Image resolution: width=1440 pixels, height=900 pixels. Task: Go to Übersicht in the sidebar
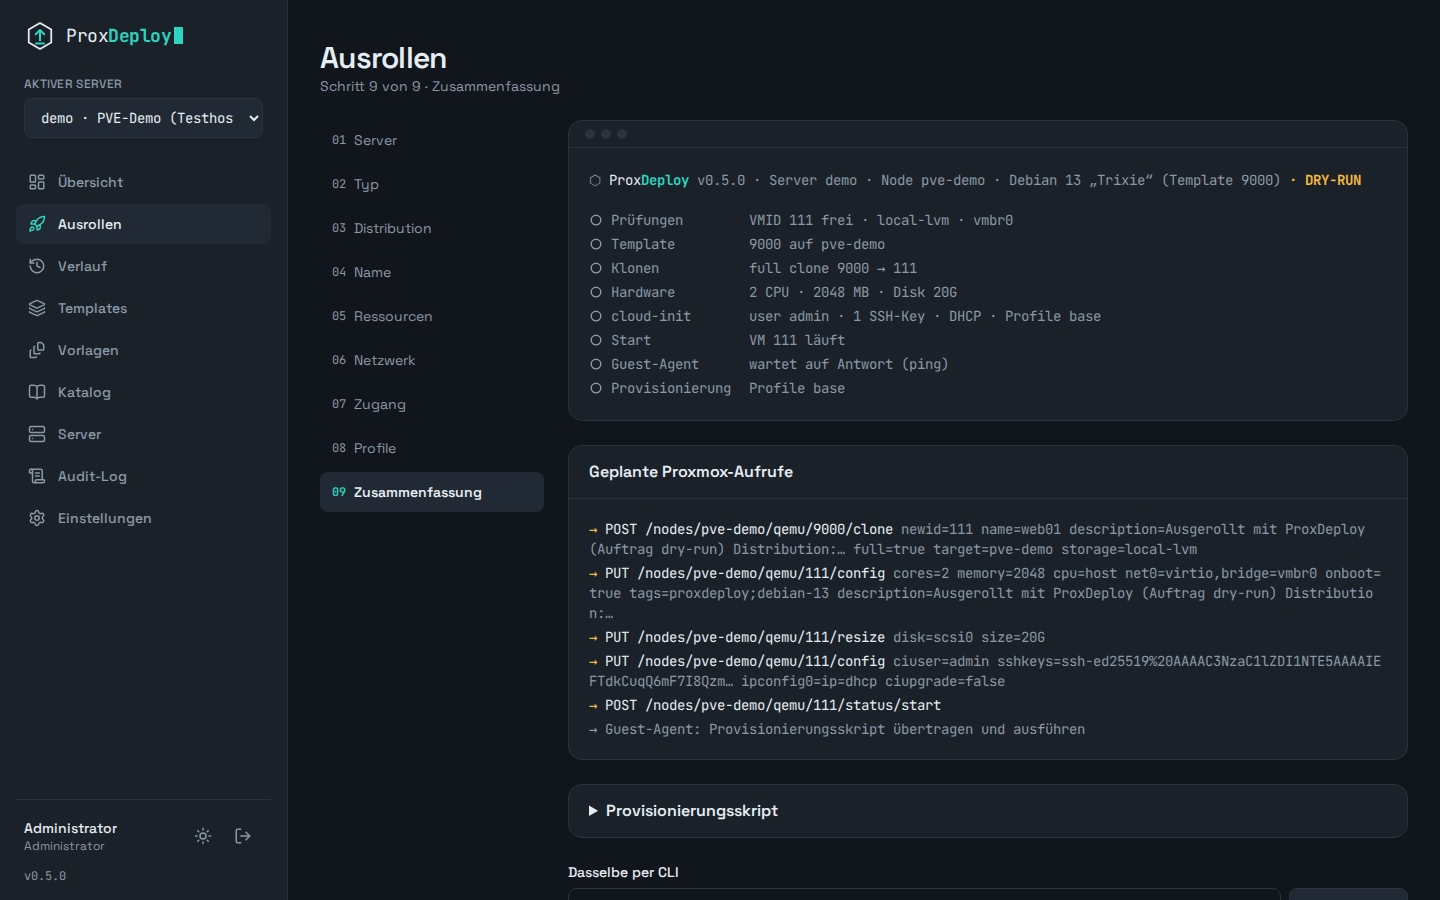pos(143,182)
